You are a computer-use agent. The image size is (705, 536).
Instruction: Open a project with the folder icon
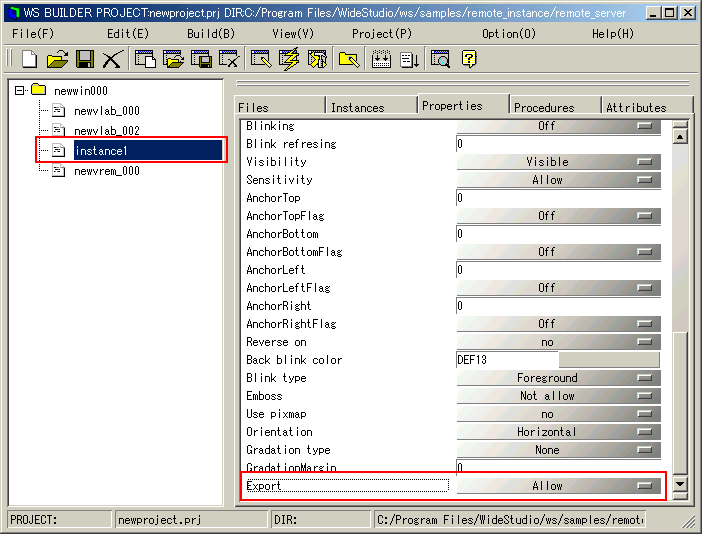pos(57,59)
